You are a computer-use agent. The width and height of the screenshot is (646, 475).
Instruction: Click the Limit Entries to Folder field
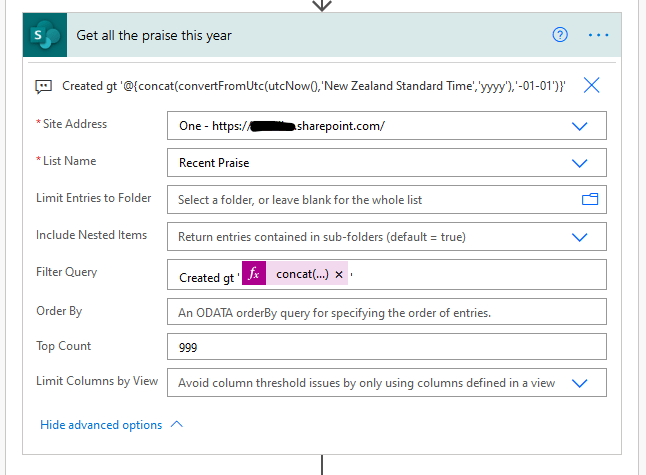coord(370,200)
